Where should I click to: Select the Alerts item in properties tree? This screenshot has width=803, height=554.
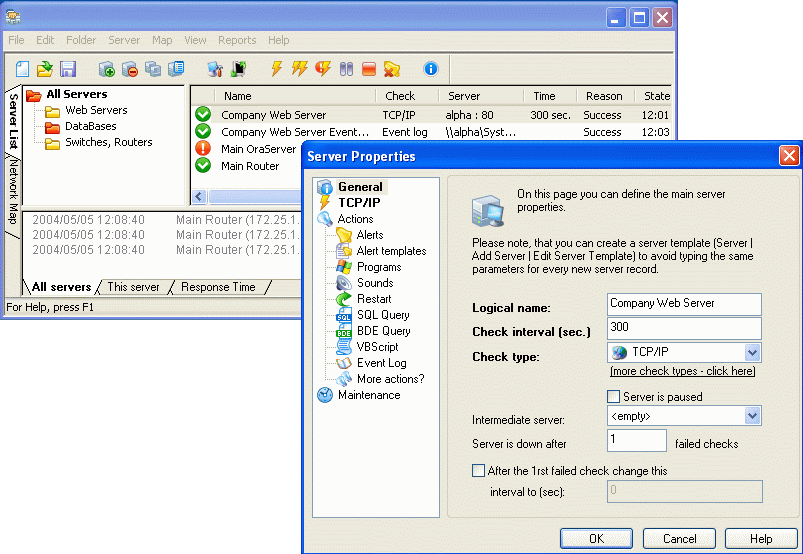pyautogui.click(x=369, y=235)
